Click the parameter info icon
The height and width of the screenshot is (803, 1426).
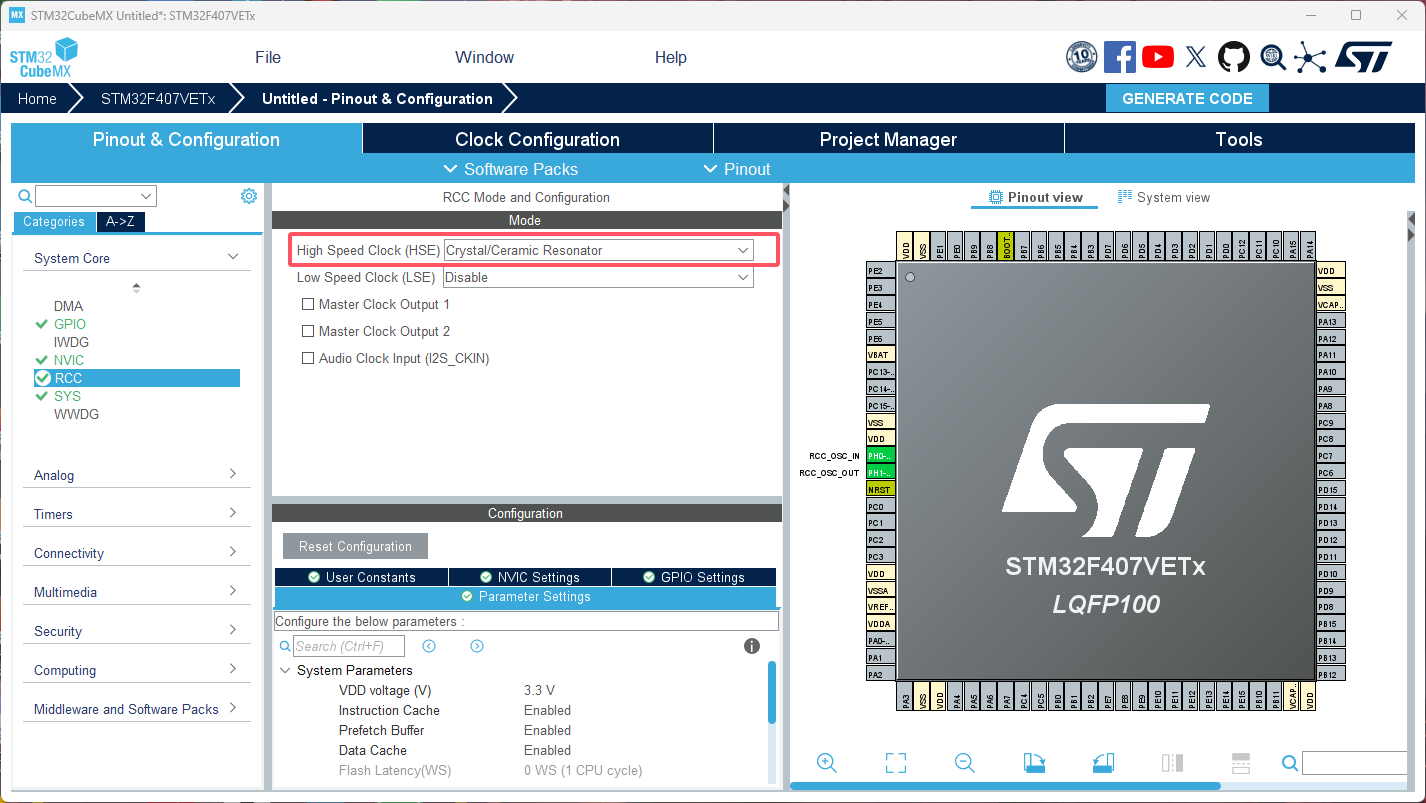click(x=752, y=646)
